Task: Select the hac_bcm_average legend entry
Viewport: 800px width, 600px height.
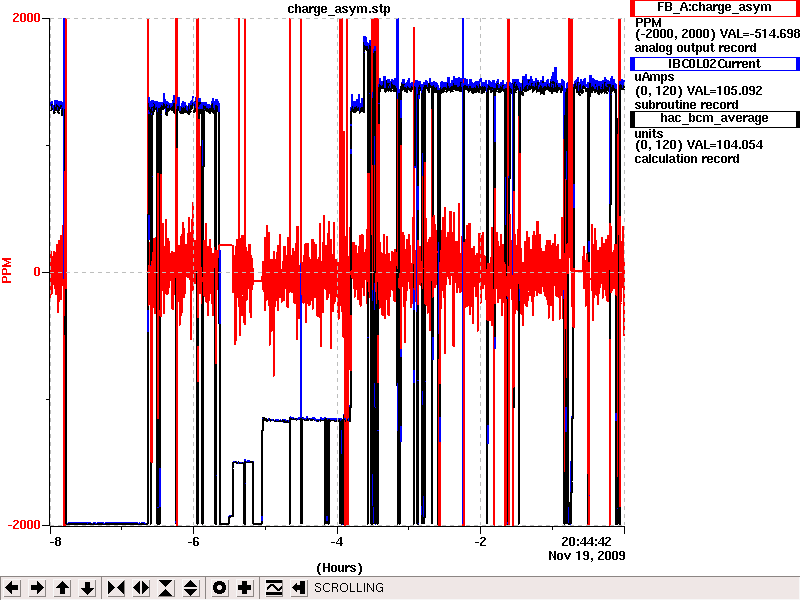Action: point(715,119)
